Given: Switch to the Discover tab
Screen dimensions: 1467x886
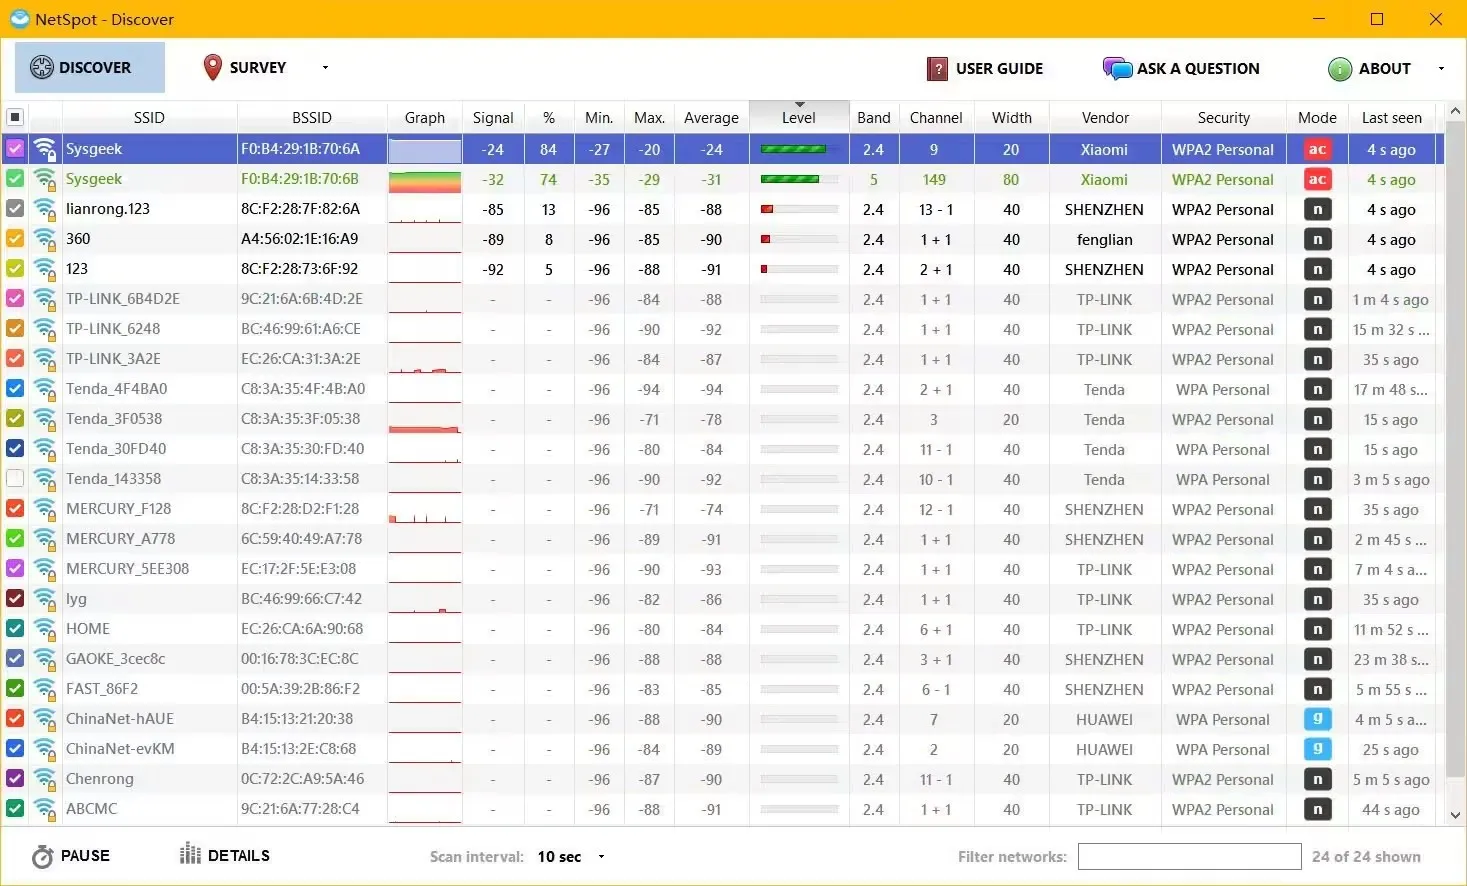Looking at the screenshot, I should 90,68.
